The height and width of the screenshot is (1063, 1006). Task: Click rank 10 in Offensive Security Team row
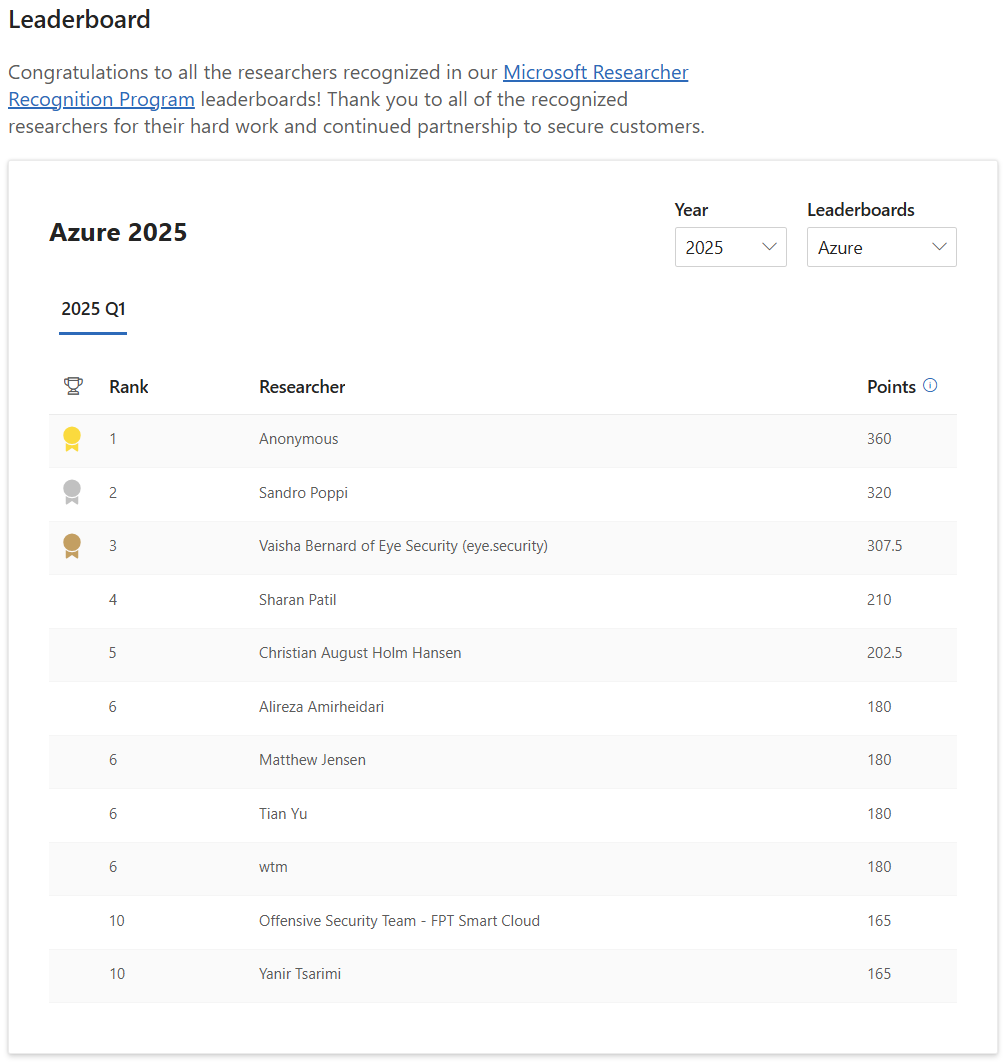click(117, 921)
